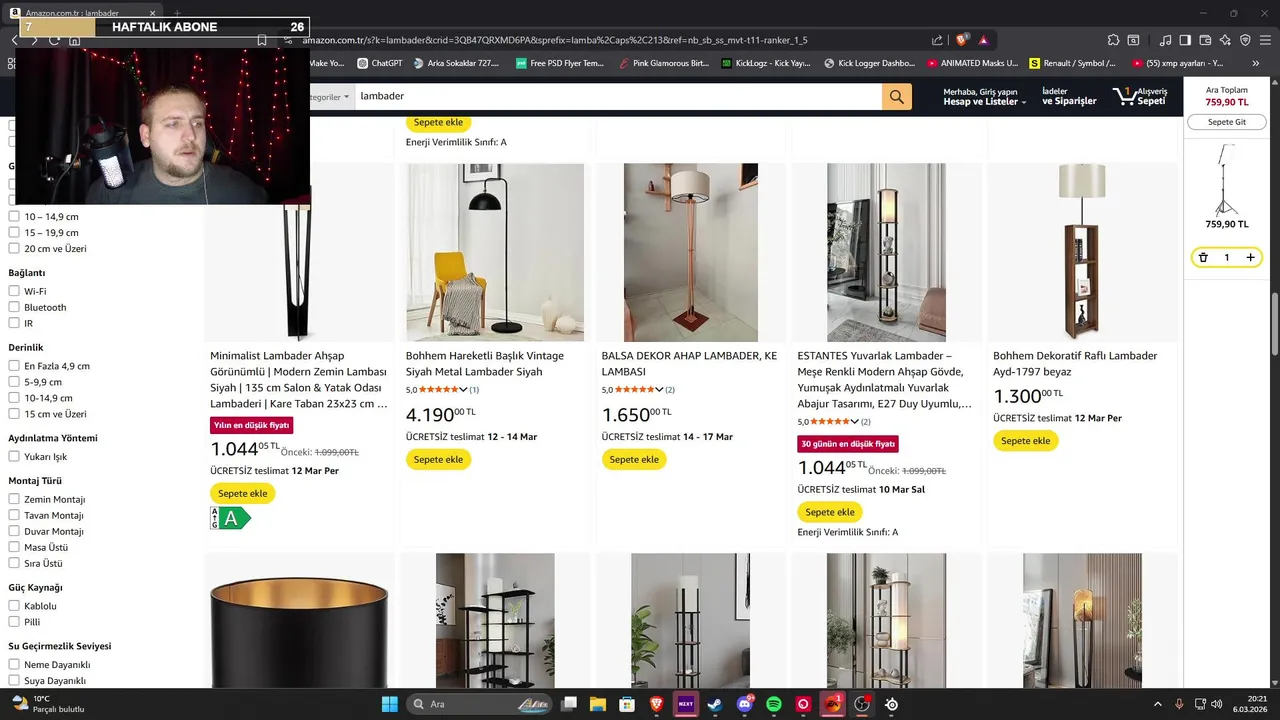
Task: Enable the Zemin Montajı filter checkbox
Action: pos(14,499)
